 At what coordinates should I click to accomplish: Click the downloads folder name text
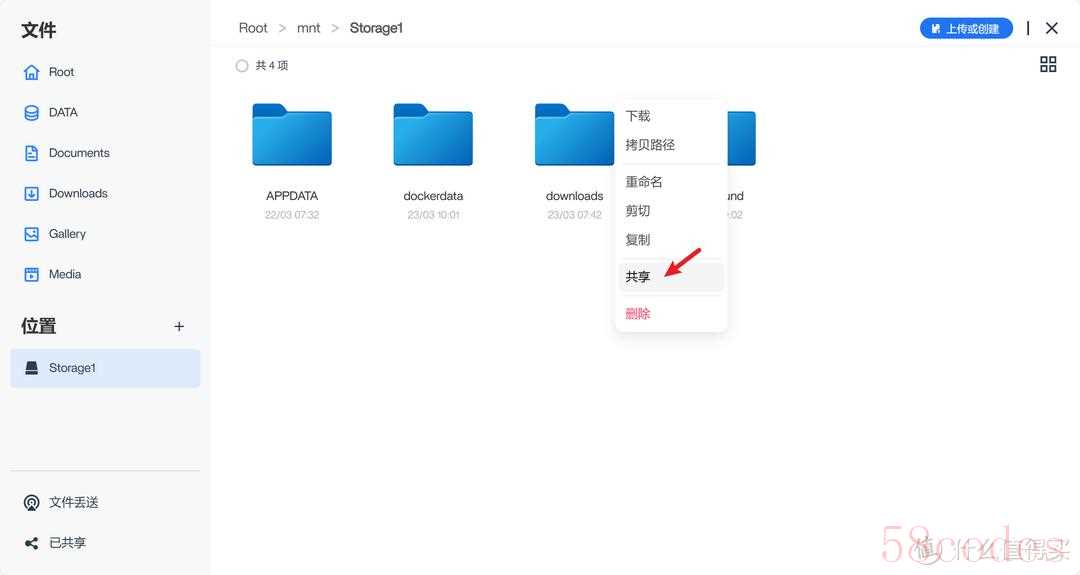[x=574, y=196]
